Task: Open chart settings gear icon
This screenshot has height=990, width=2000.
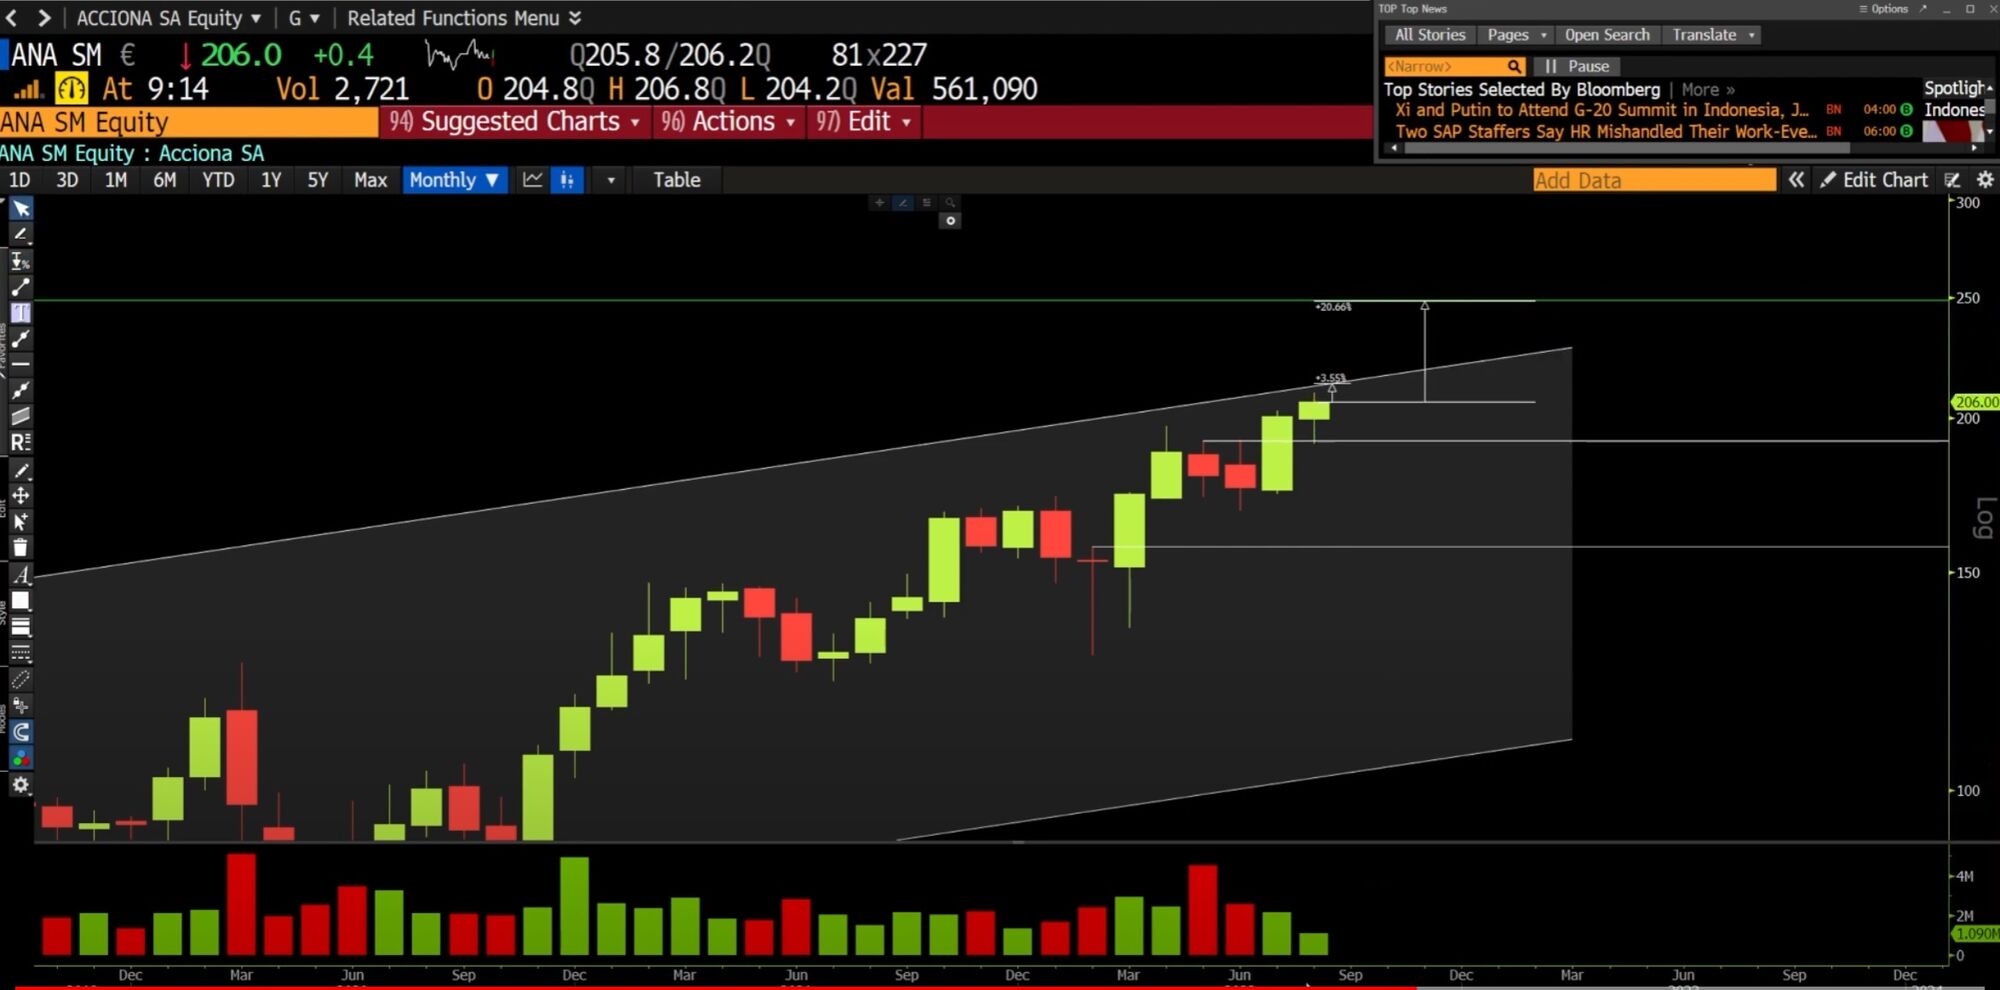Action: point(1986,180)
